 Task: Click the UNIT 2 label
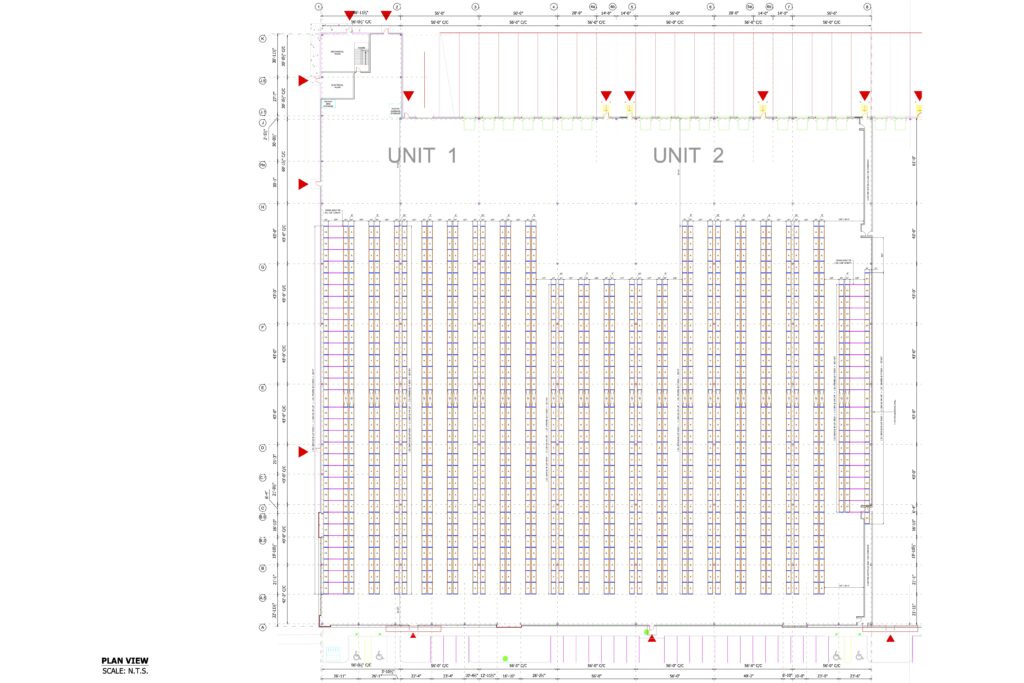[x=688, y=155]
